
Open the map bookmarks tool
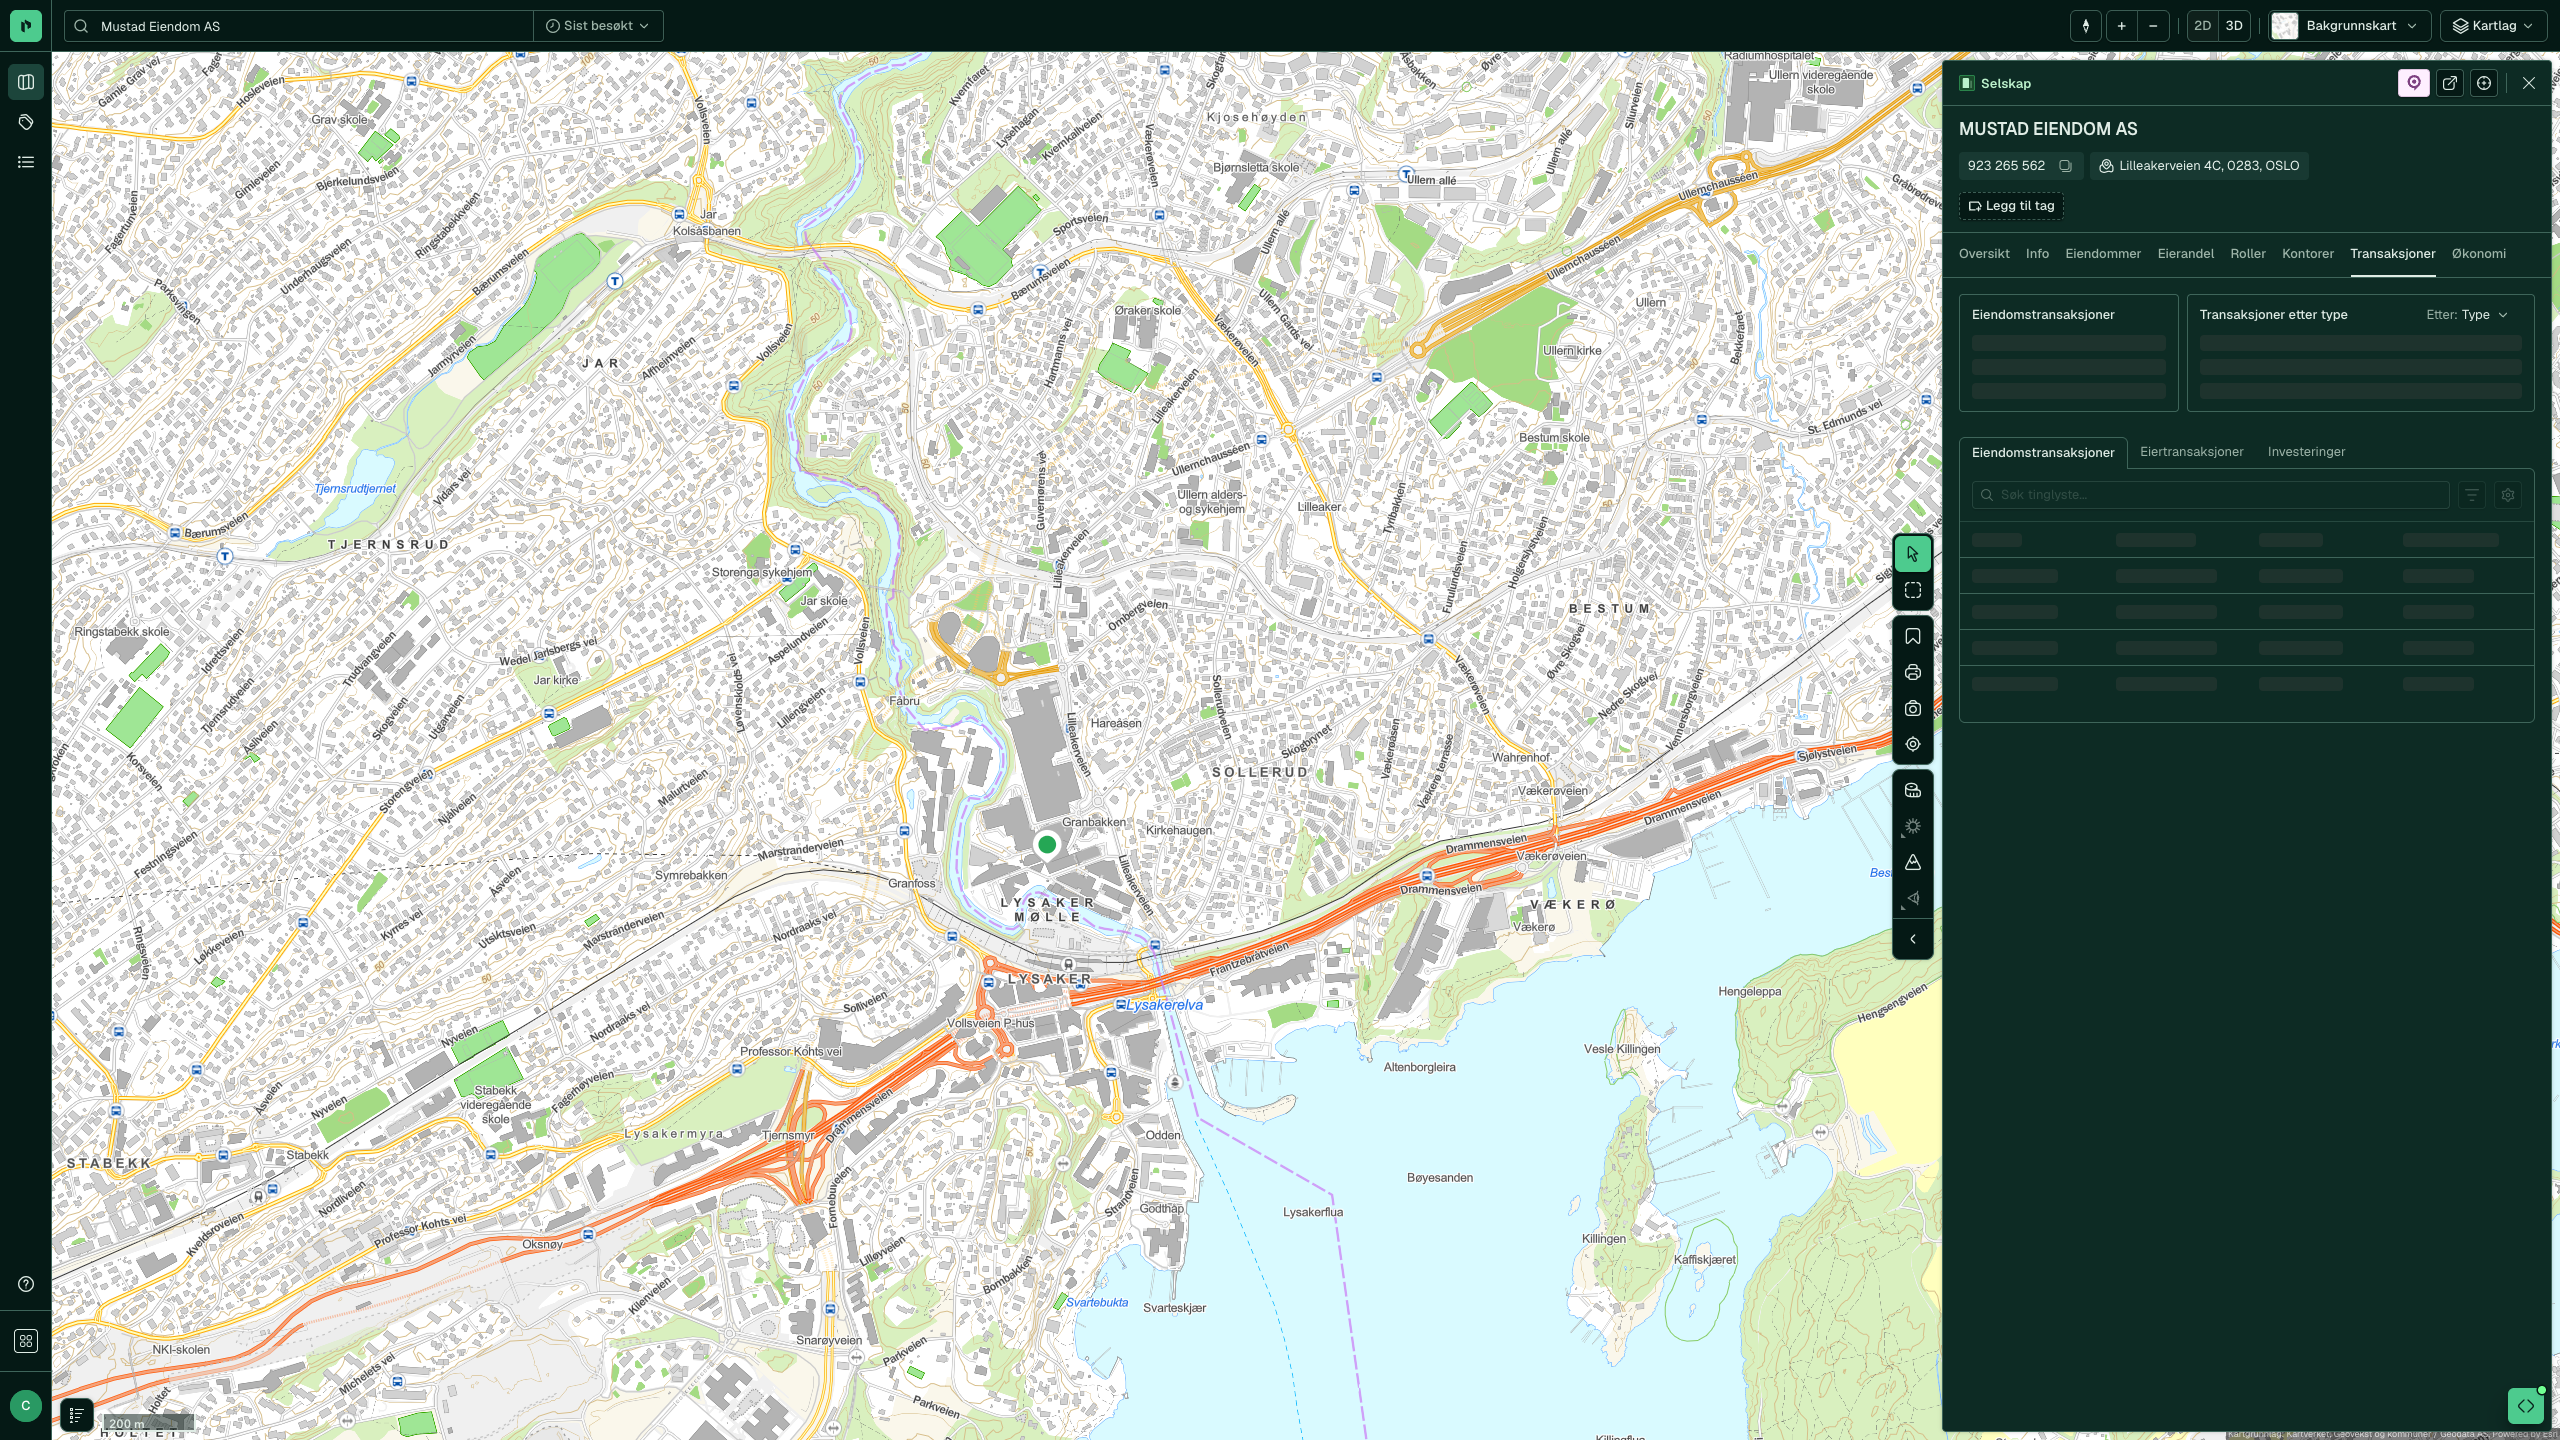point(1912,636)
